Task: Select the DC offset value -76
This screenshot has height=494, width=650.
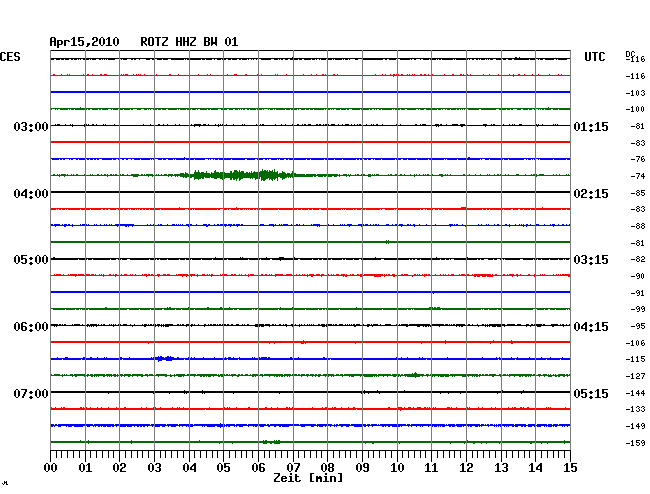Action: click(x=638, y=159)
